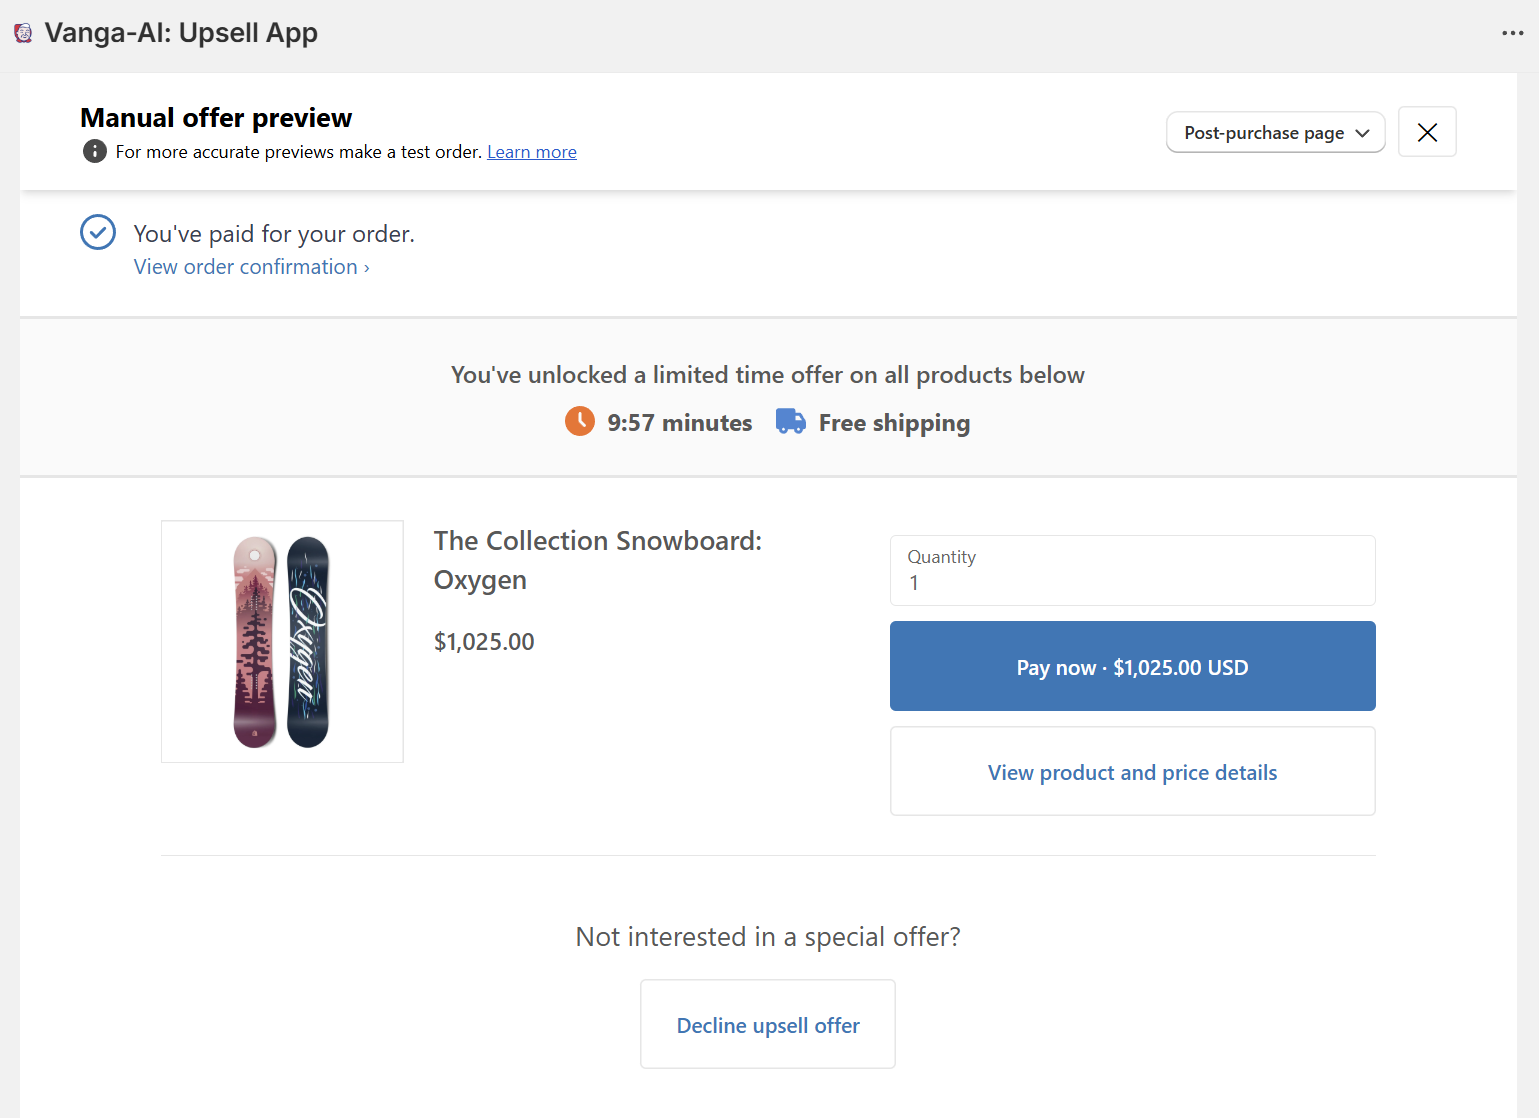Follow the Learn more link
The height and width of the screenshot is (1118, 1539).
[532, 152]
